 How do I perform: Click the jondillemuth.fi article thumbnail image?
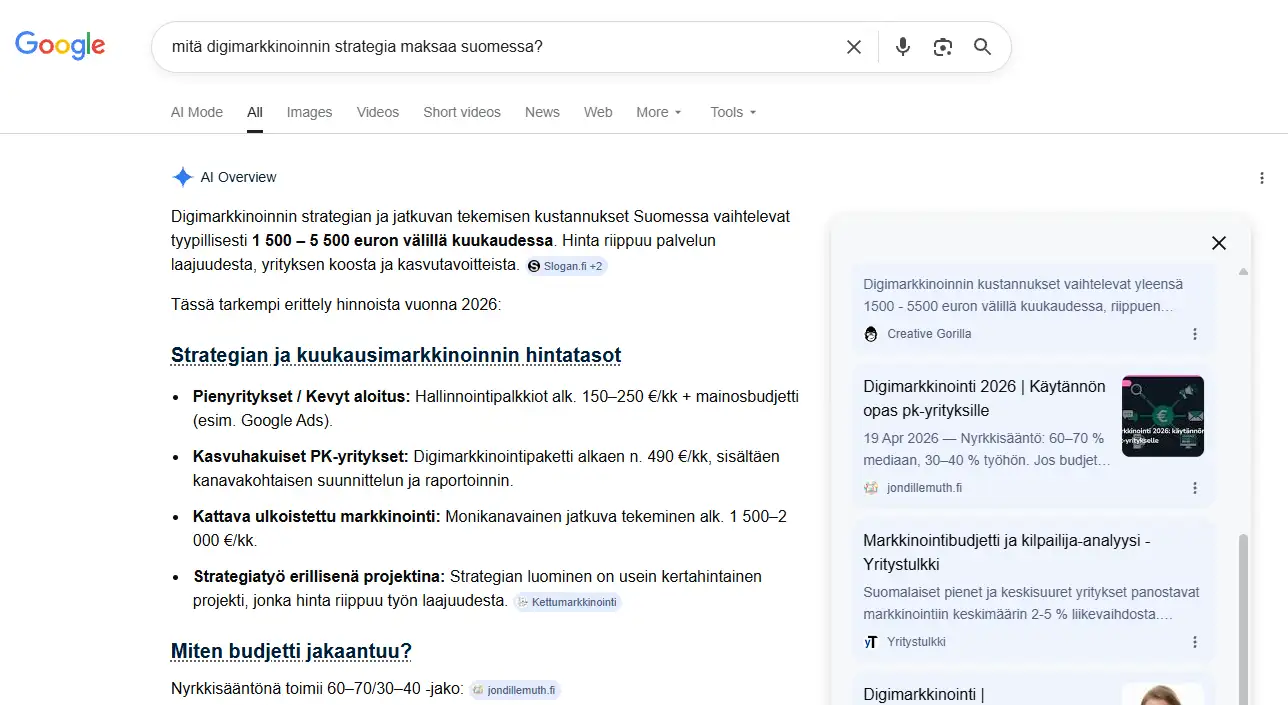[x=1162, y=415]
